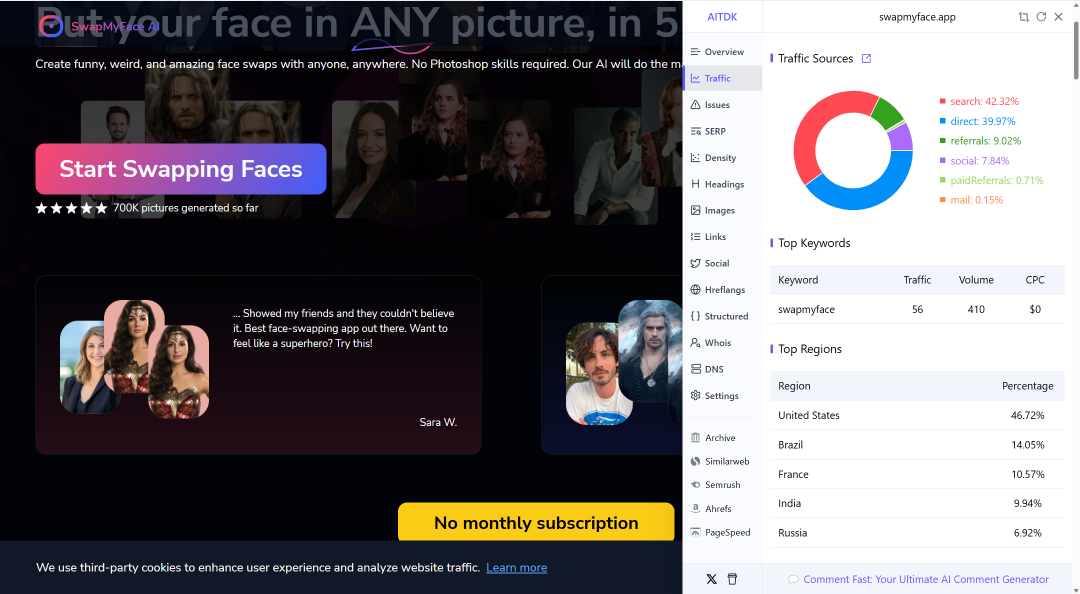Image resolution: width=1080 pixels, height=594 pixels.
Task: Click the paidReferrals 0.71% legend entry
Action: tap(992, 180)
